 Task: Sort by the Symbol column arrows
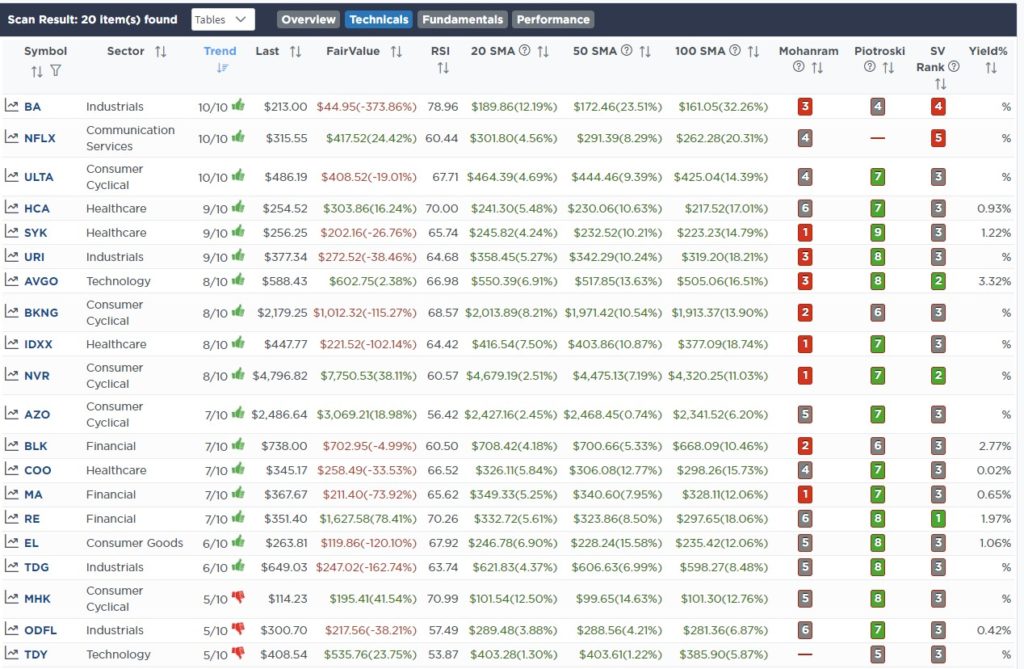[x=37, y=71]
